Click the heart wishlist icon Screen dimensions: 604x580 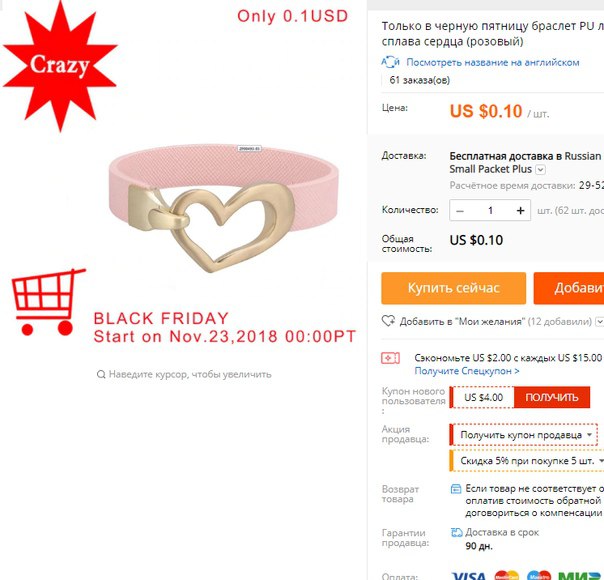pos(388,321)
